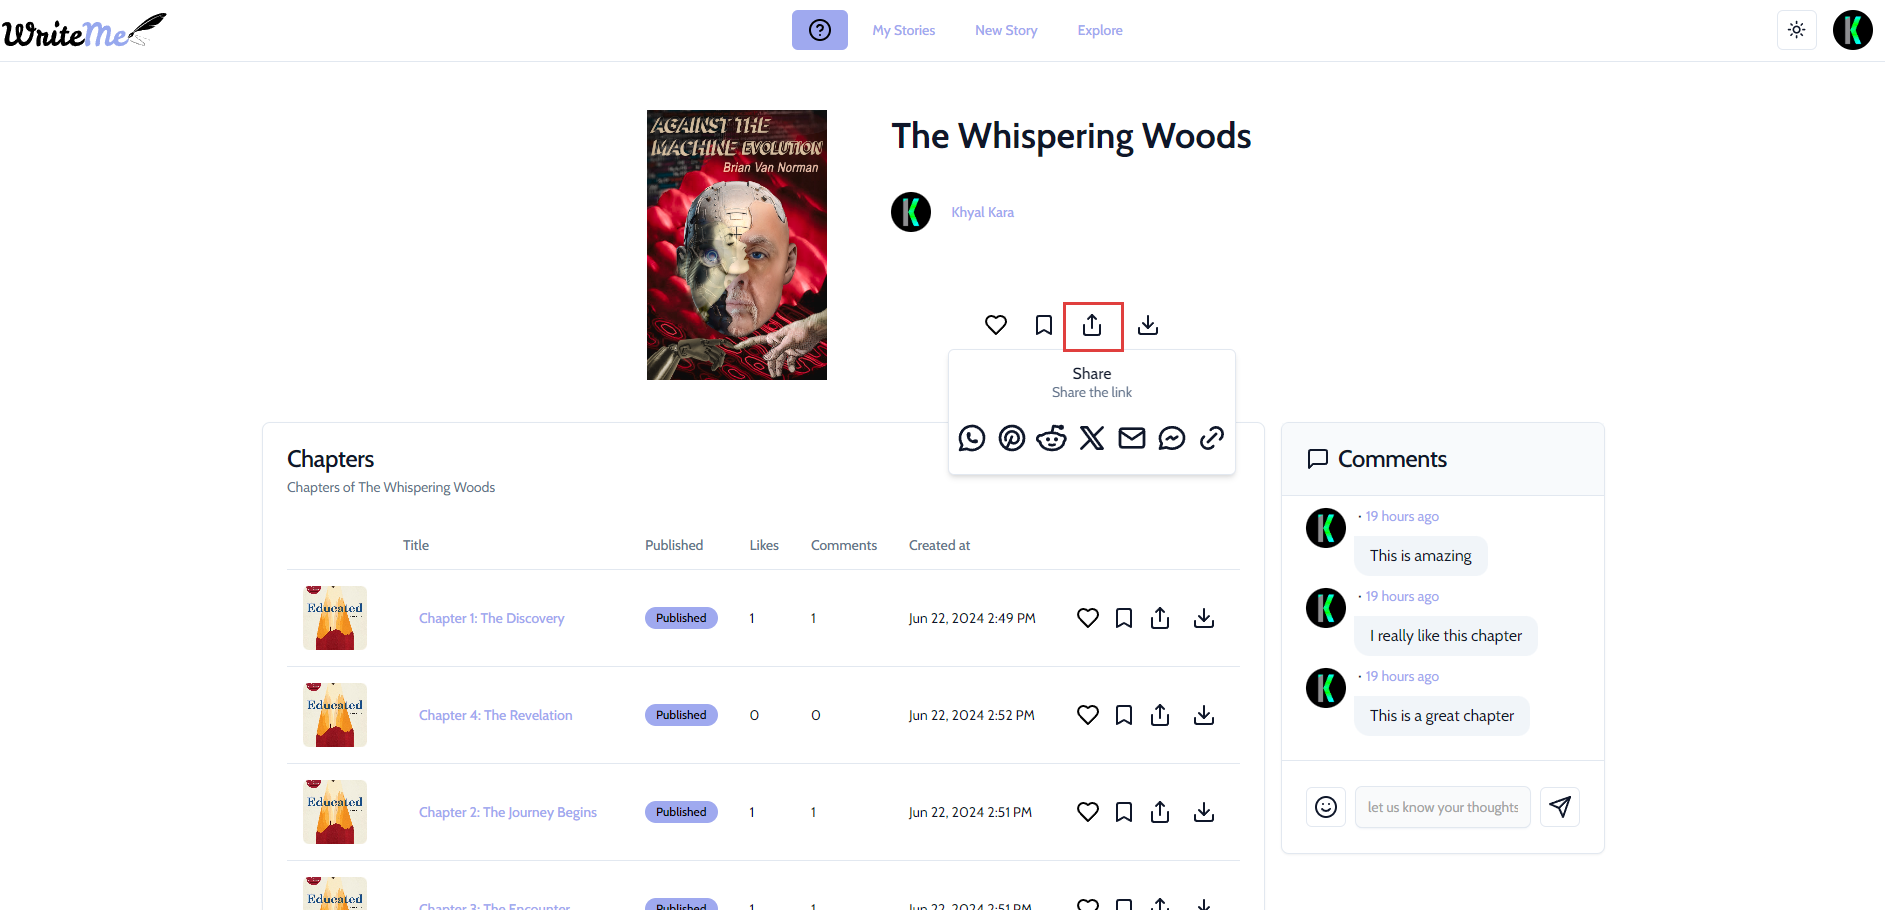Open the user avatar menu

click(x=1852, y=30)
